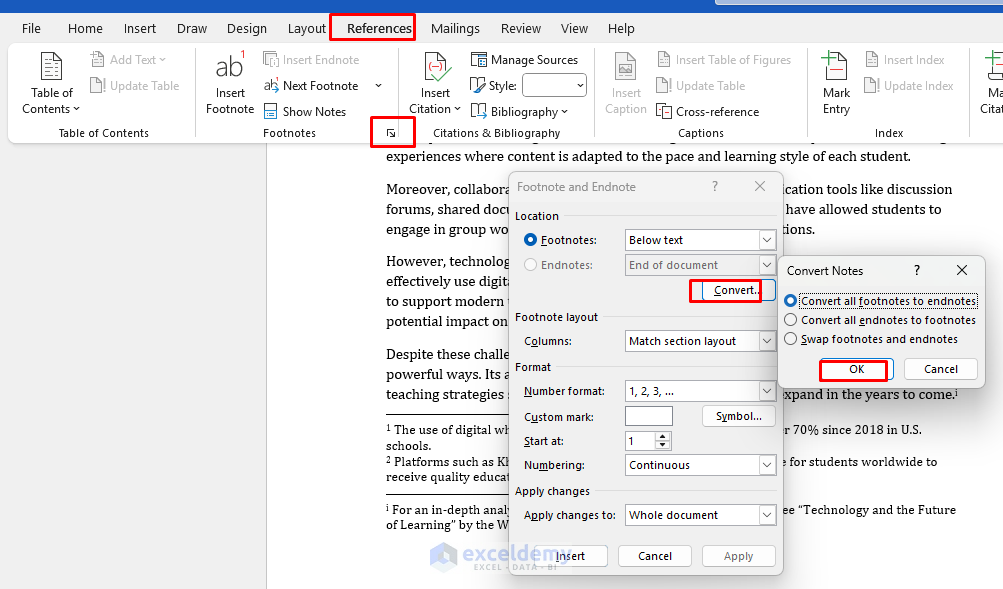This screenshot has height=589, width=1003.
Task: Click Insert in Footnote and Endnote dialog
Action: 571,556
